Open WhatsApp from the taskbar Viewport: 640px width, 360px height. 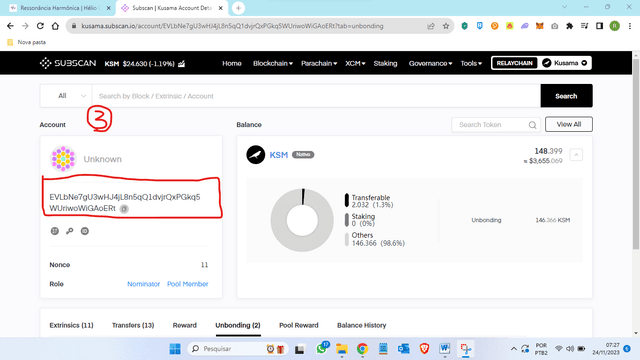[322, 349]
